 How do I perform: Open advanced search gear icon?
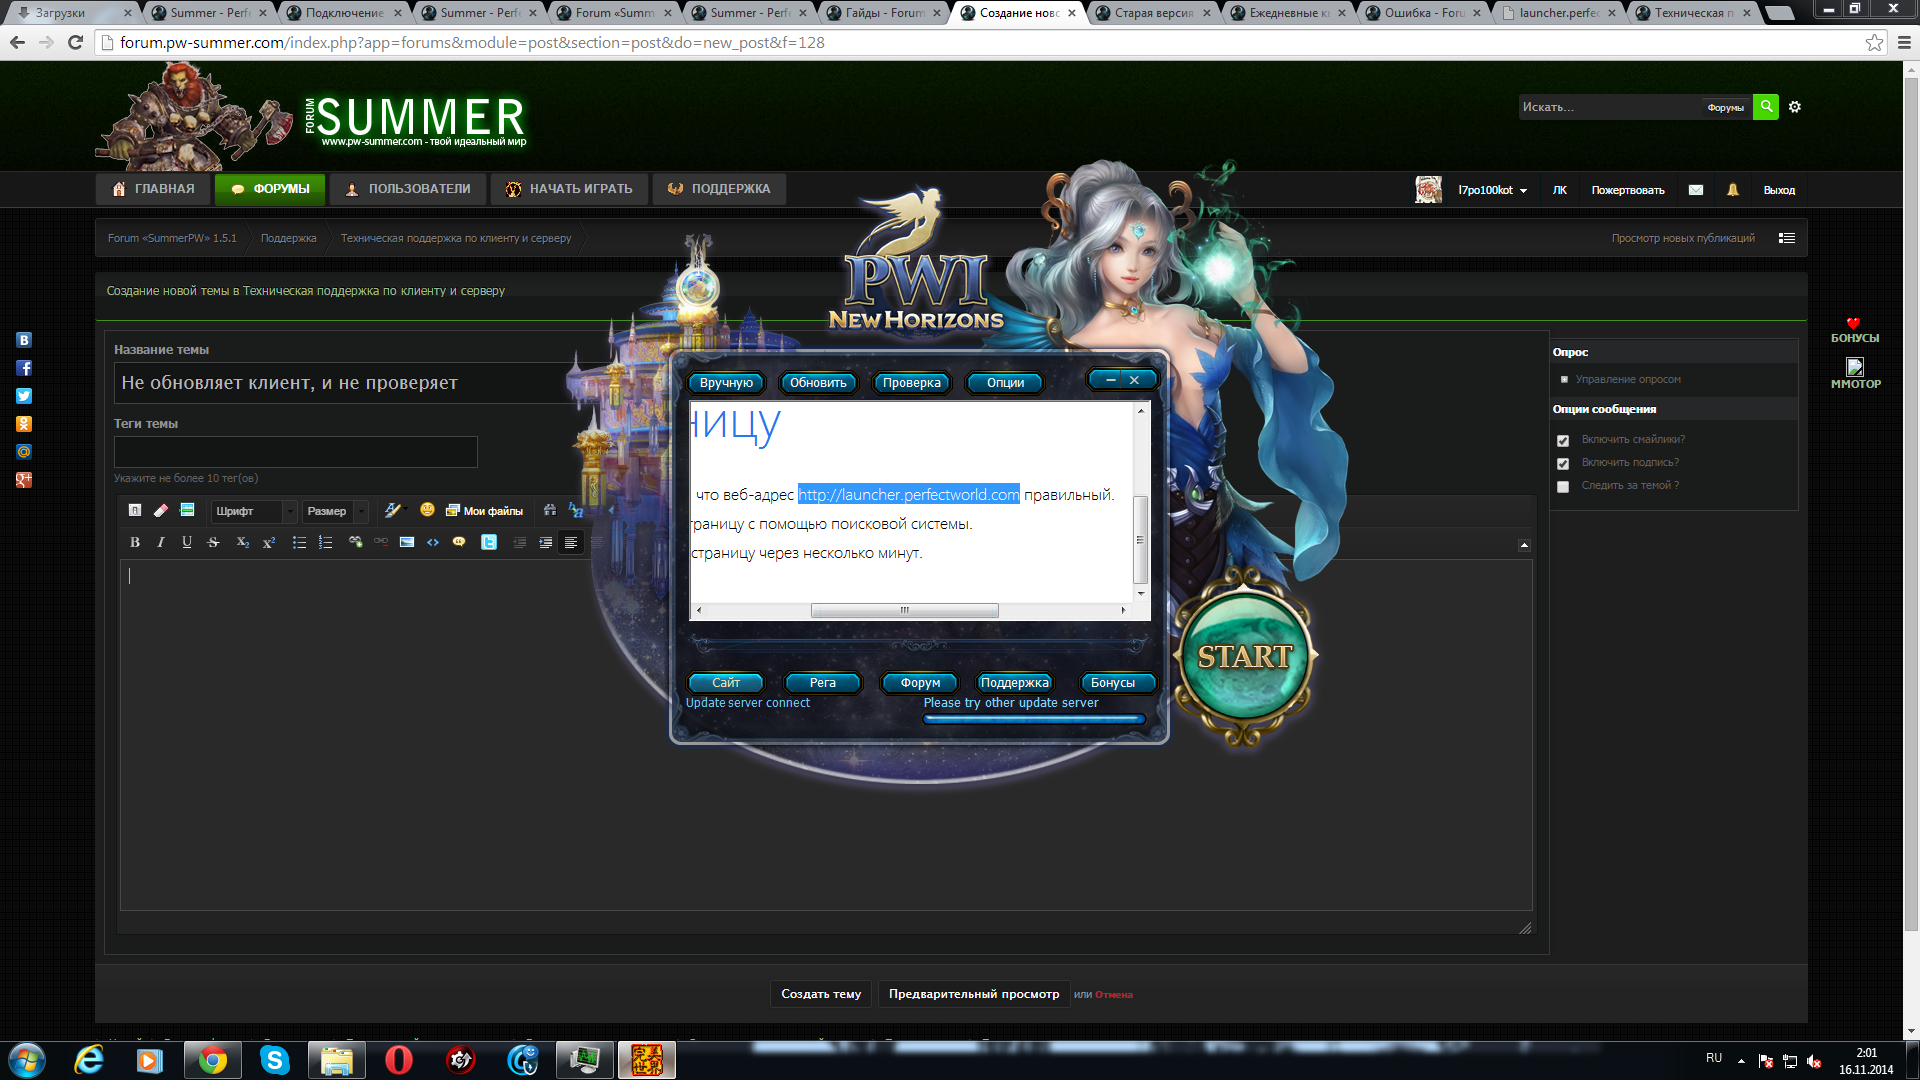(x=1795, y=107)
